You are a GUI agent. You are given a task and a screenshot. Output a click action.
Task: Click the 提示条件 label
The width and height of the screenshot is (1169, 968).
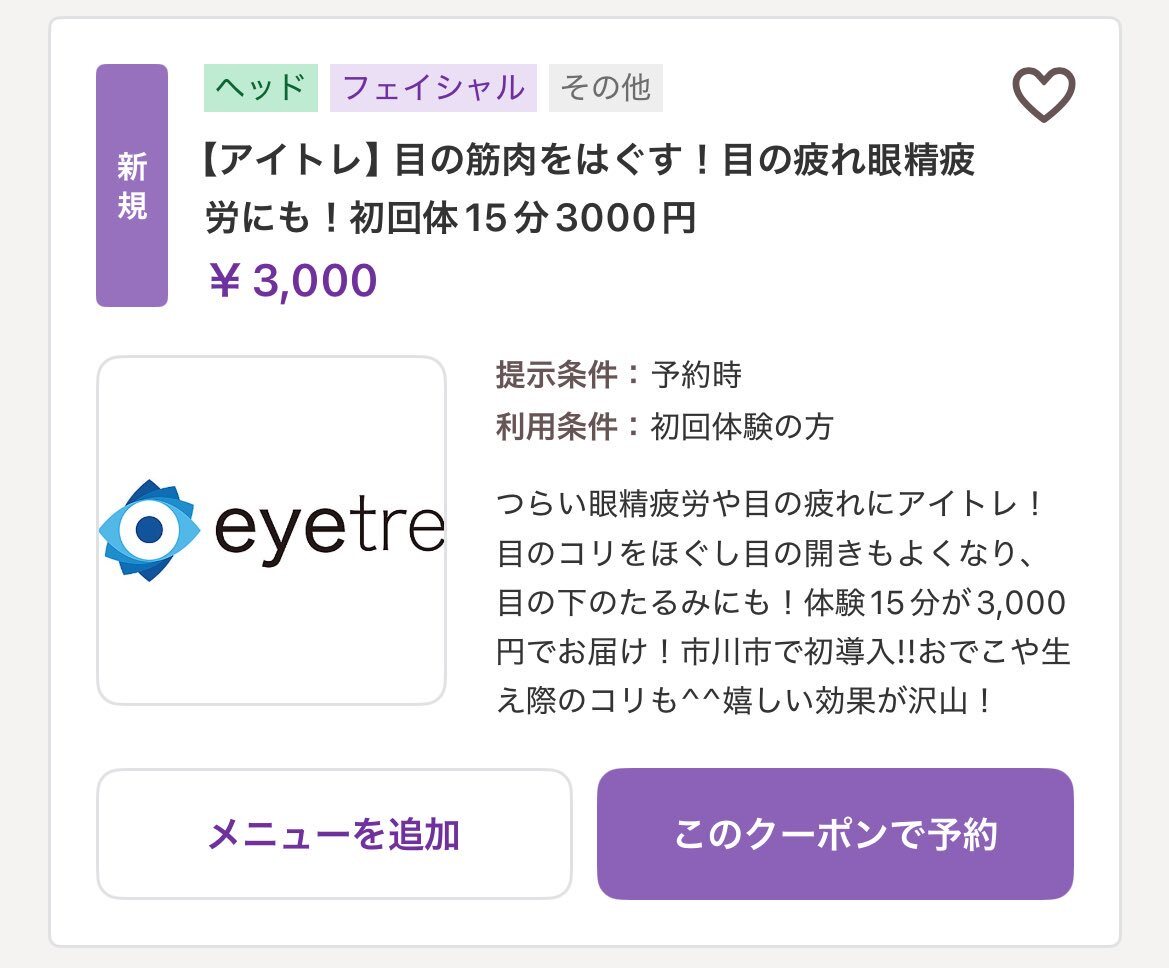pos(557,375)
